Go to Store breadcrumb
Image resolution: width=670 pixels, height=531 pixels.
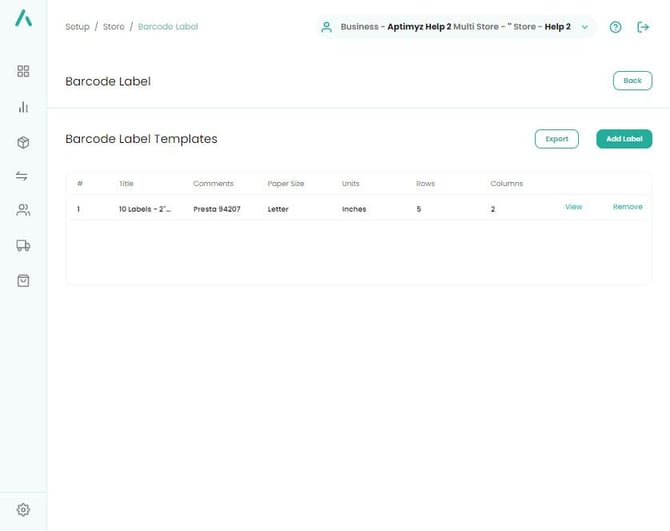(114, 27)
